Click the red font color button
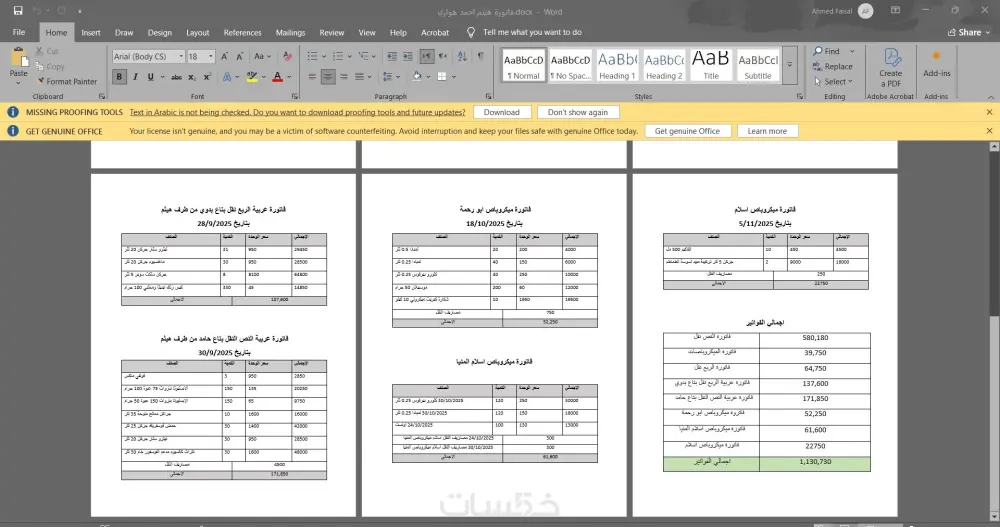The image size is (1000, 527). tap(277, 77)
